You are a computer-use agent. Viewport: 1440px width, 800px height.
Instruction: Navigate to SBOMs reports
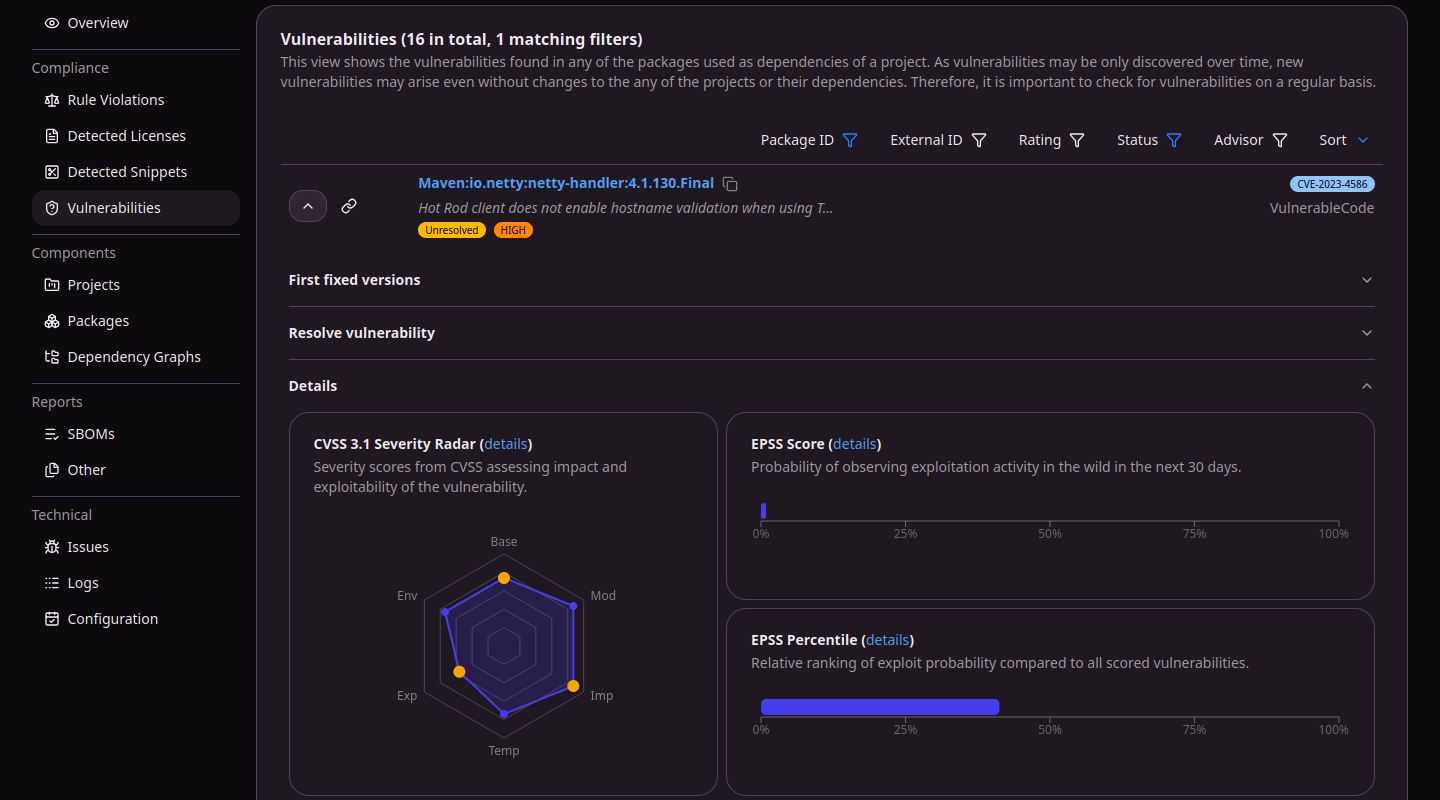[x=136, y=434]
